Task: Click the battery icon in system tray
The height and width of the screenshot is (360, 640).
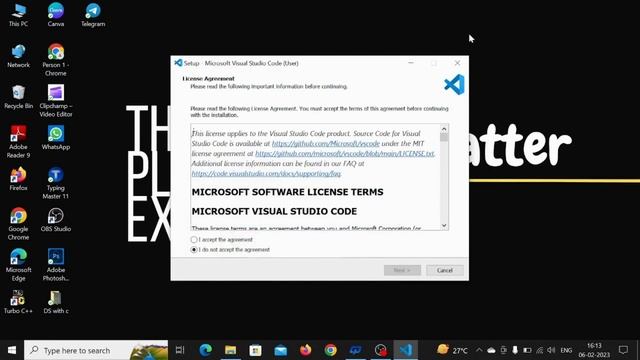Action: pos(527,350)
